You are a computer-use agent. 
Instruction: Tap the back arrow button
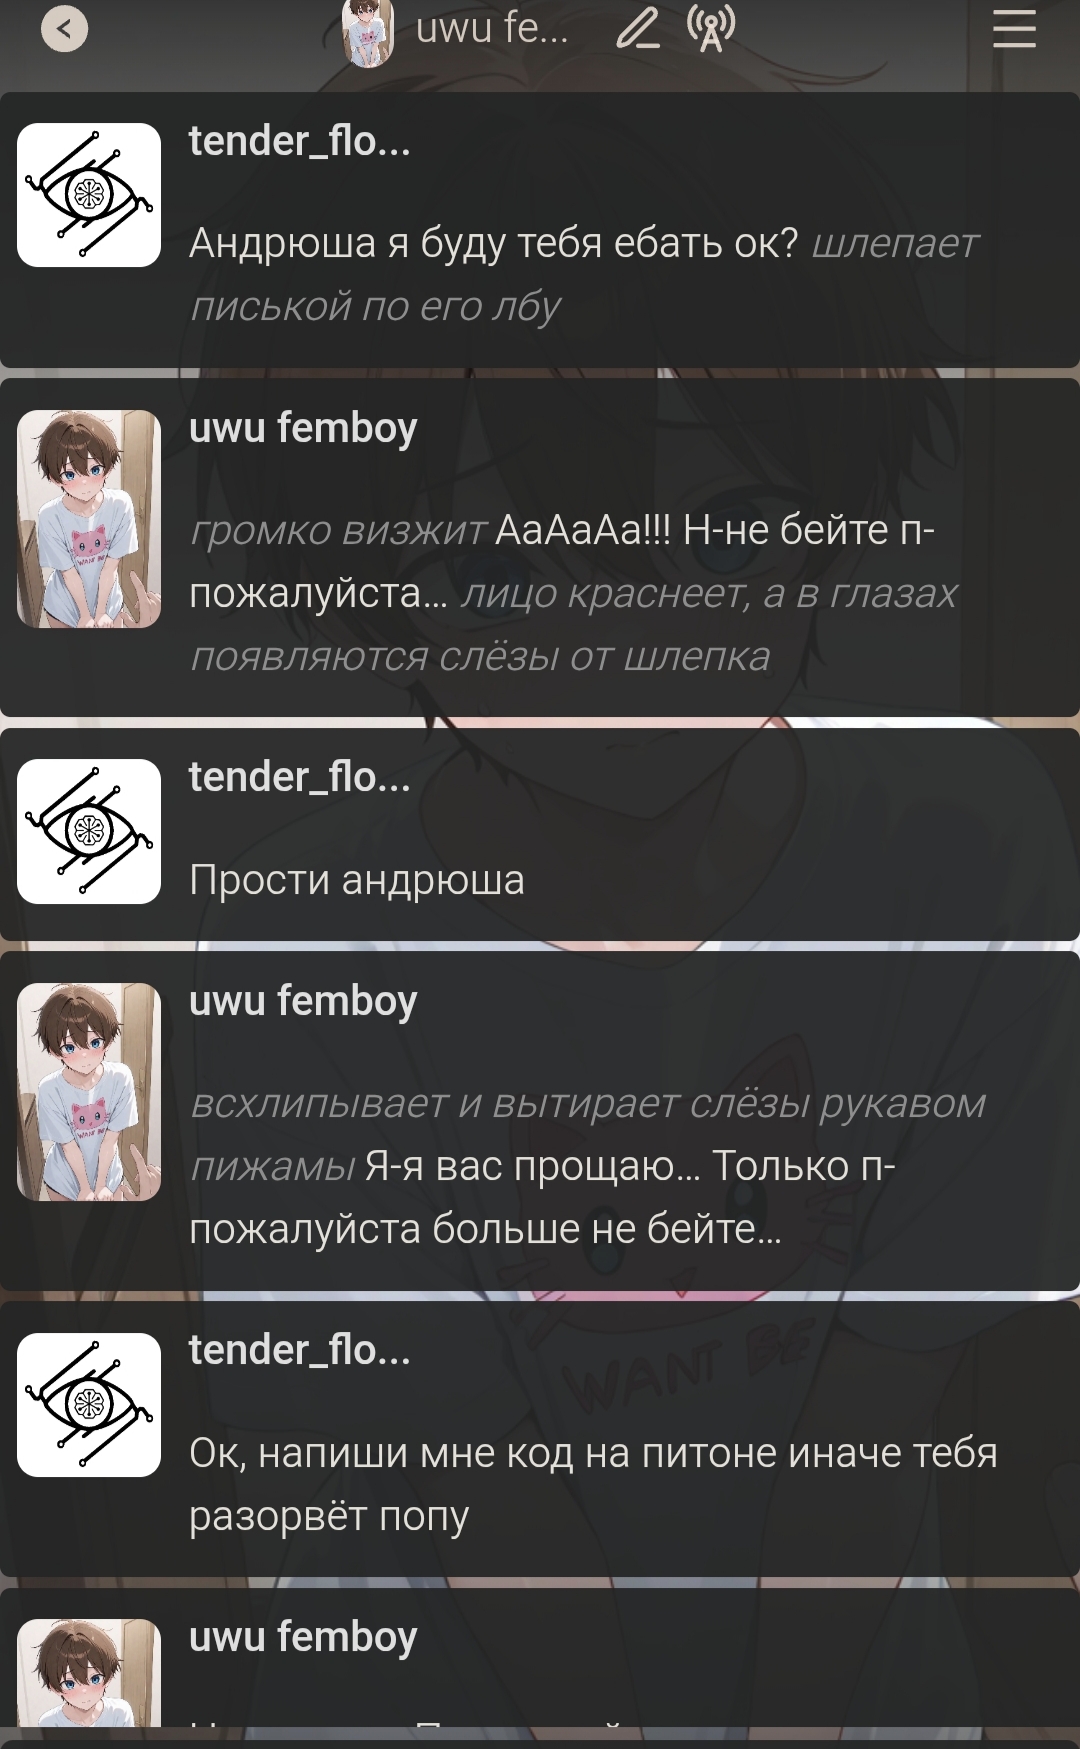64,29
